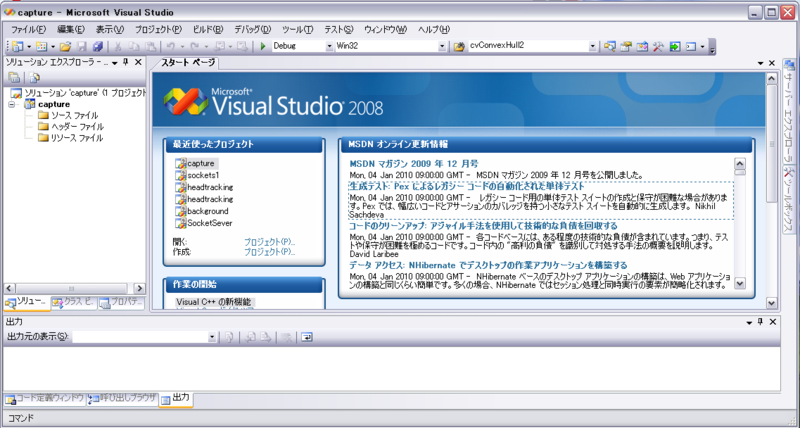Viewport: 800px width, 428px height.
Task: Click the New Project toolbar icon
Action: click(x=18, y=46)
